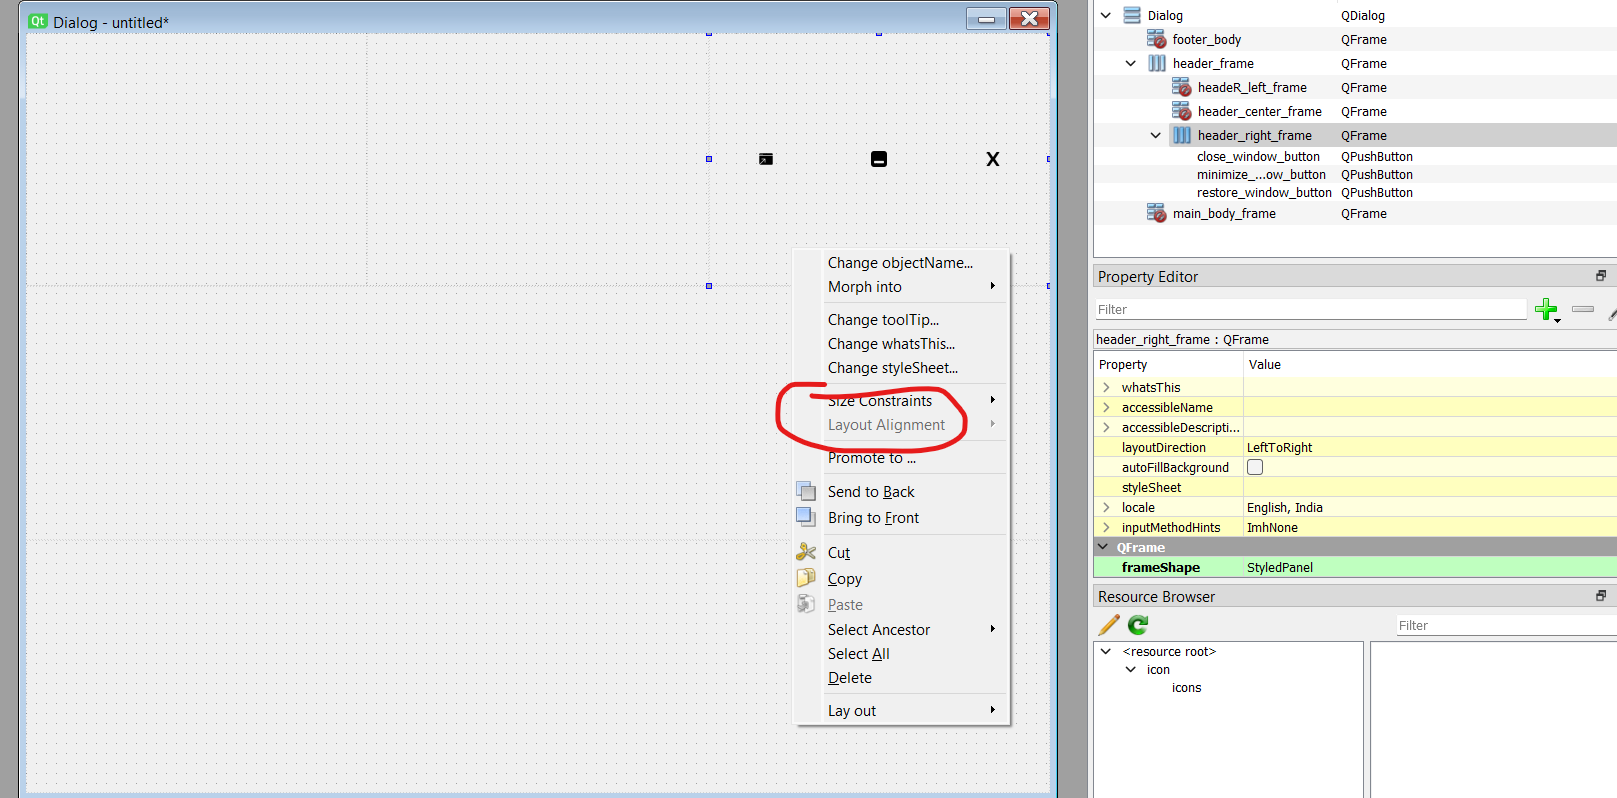Expand the accessibleDescription property
1617x798 pixels.
coord(1106,427)
